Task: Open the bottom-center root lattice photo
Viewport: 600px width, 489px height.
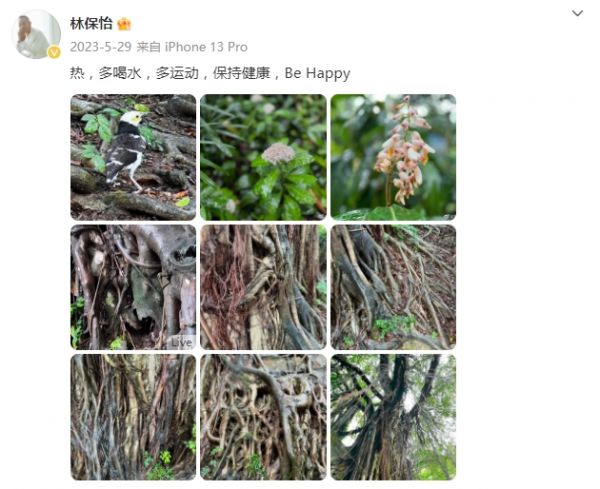Action: [x=263, y=417]
